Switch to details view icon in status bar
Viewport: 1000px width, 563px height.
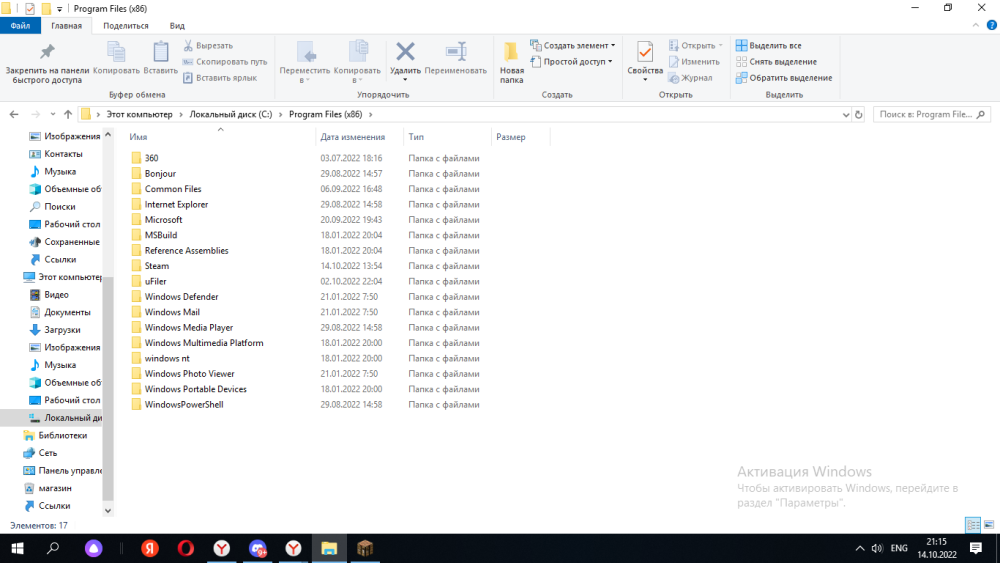(973, 525)
